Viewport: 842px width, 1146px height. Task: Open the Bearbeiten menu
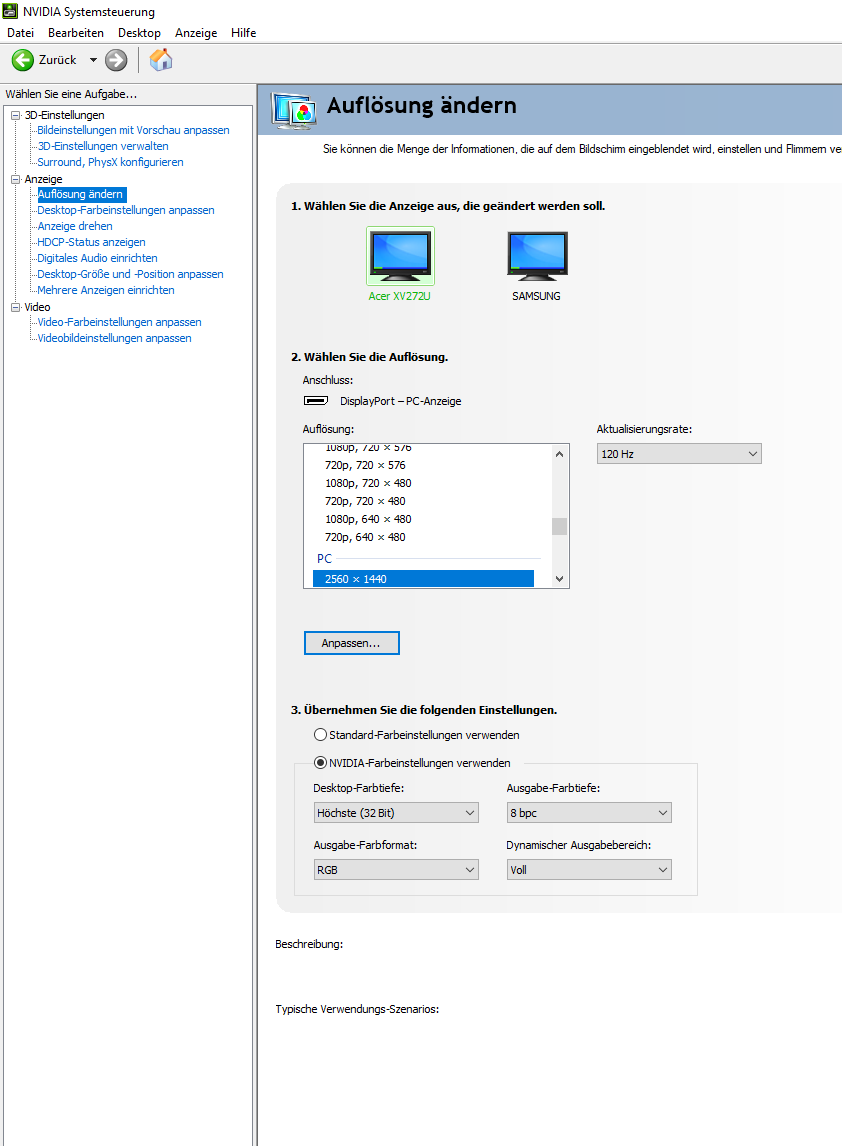click(x=76, y=33)
